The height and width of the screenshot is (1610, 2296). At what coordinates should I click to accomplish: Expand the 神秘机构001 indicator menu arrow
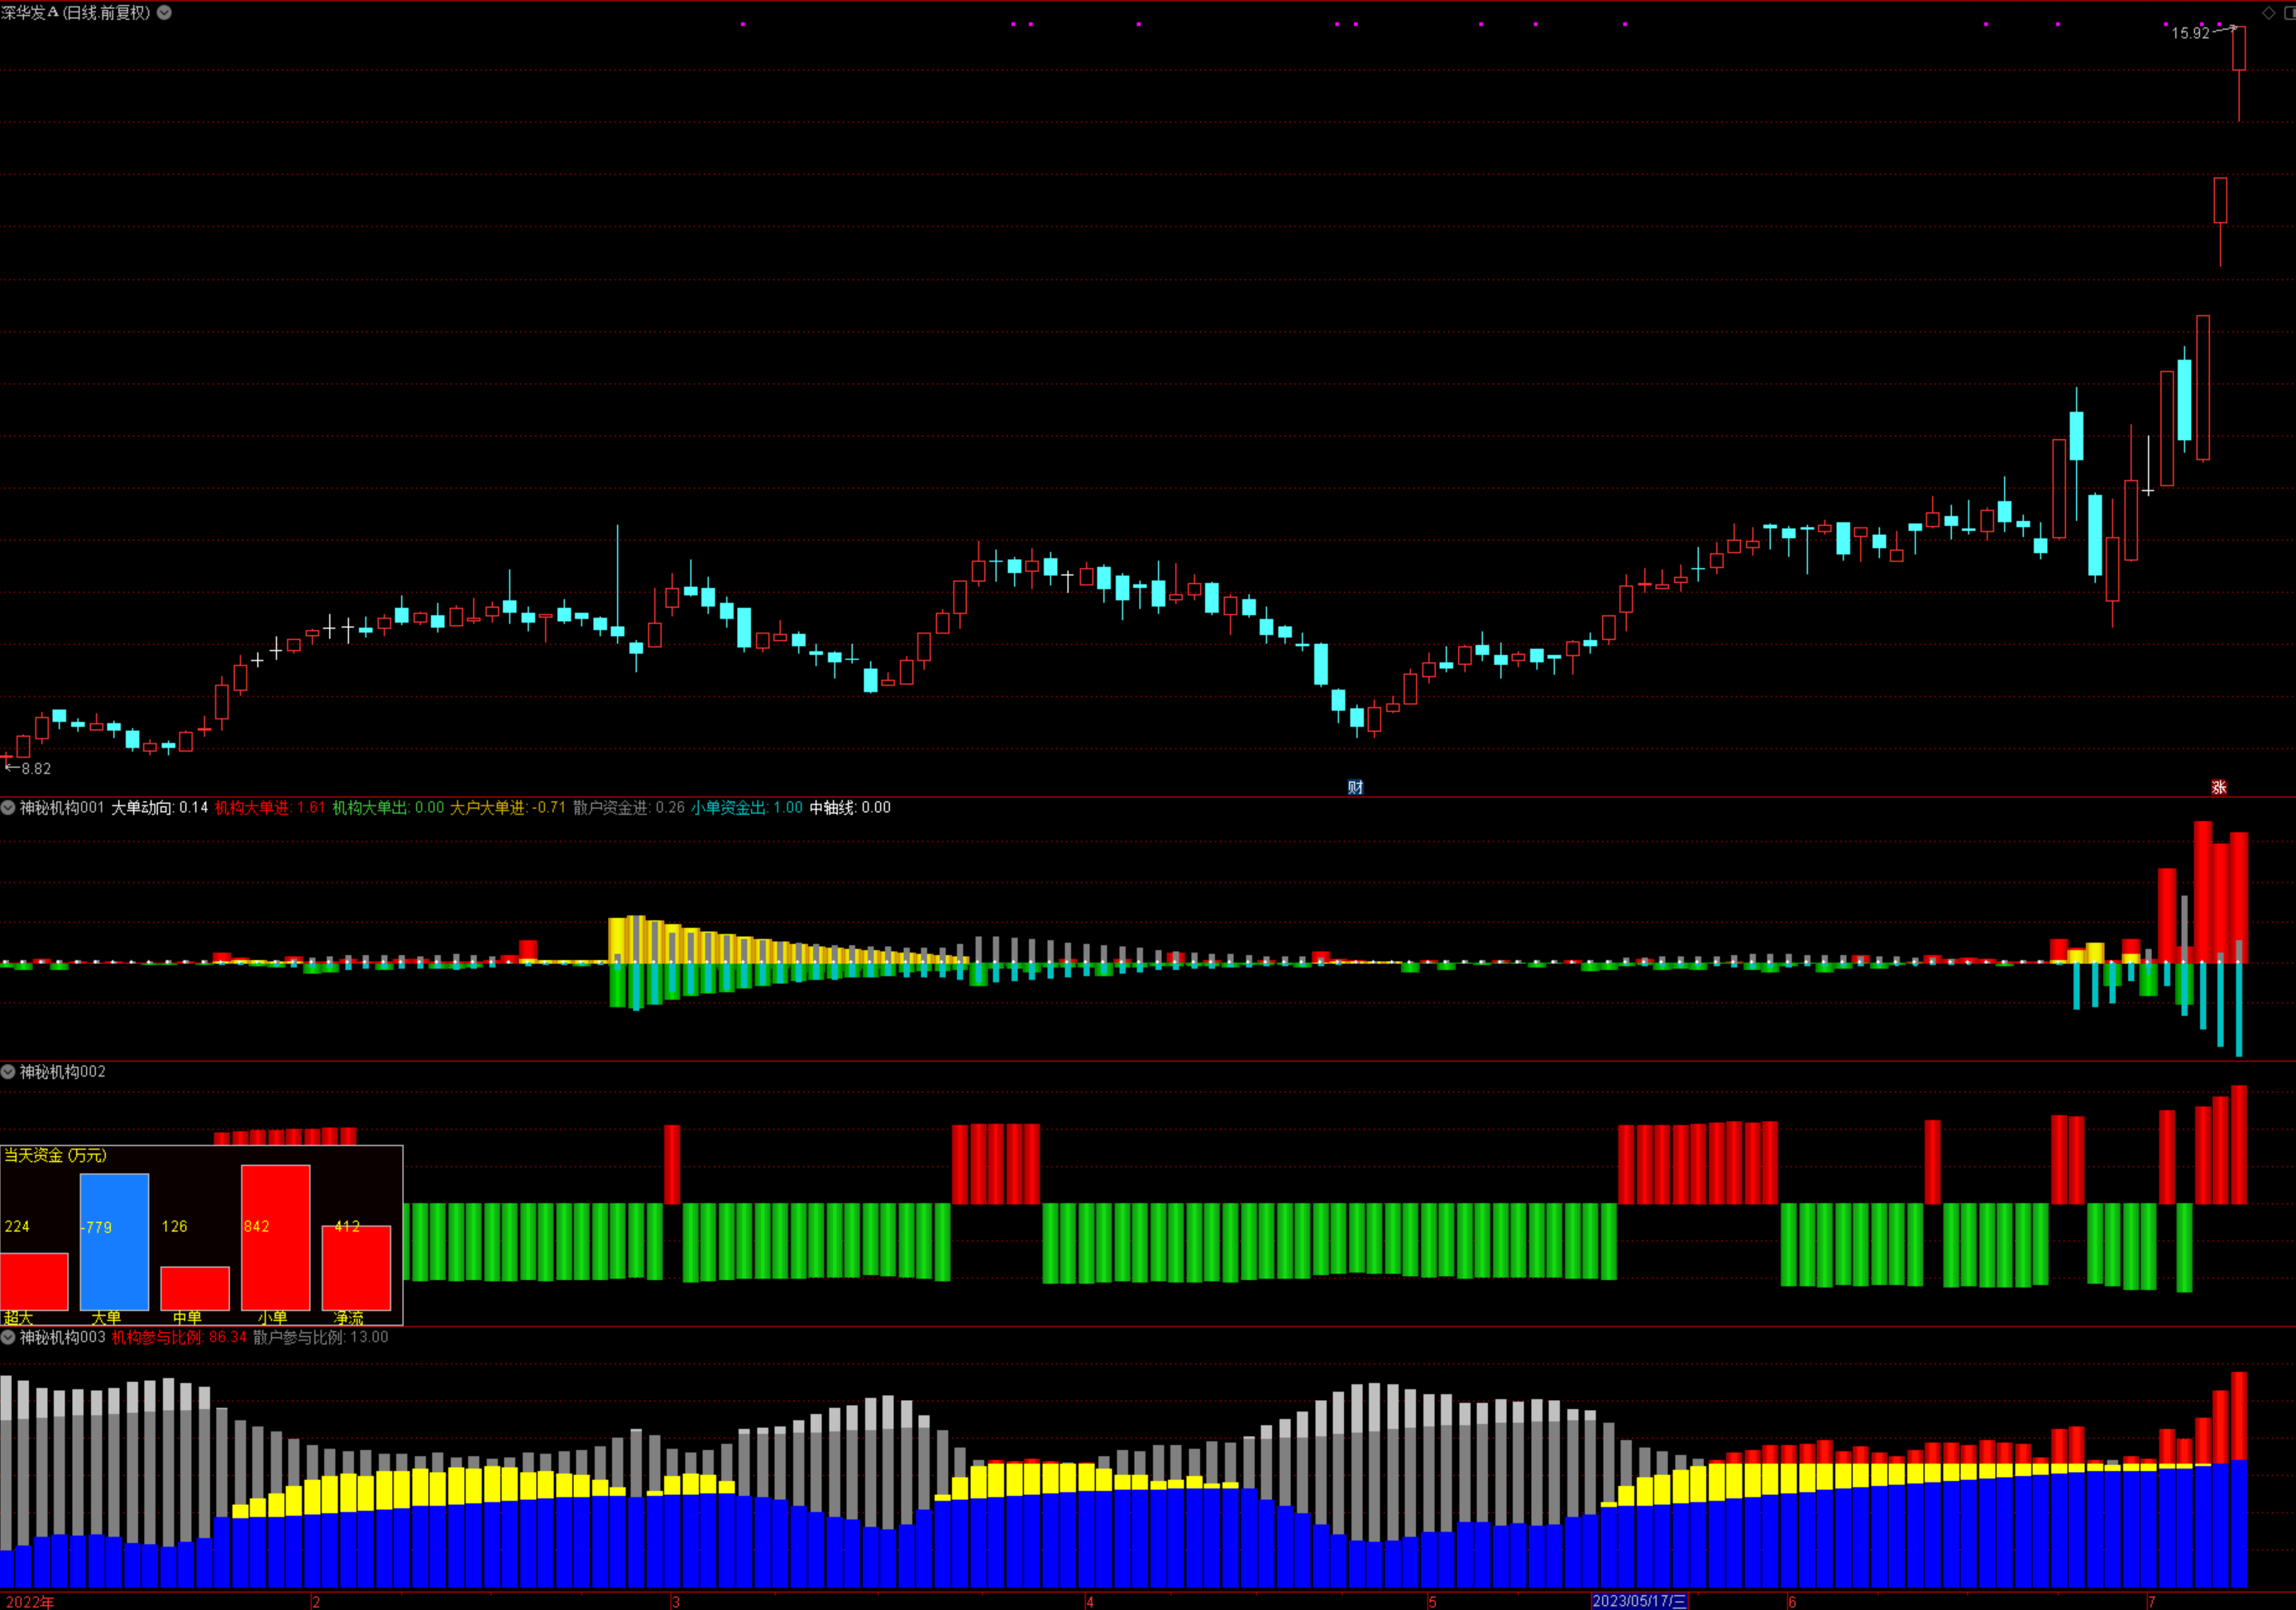click(8, 807)
